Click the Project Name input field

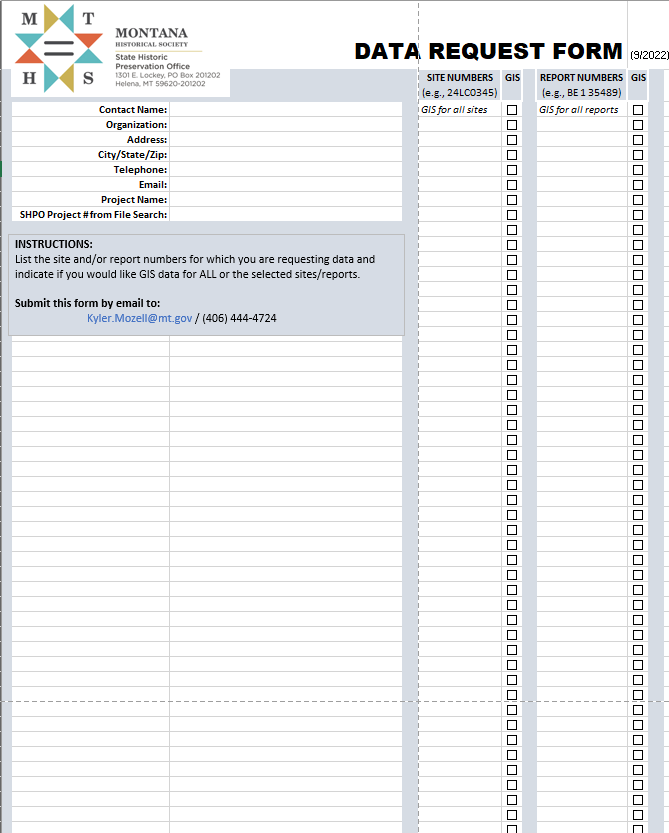pyautogui.click(x=285, y=200)
